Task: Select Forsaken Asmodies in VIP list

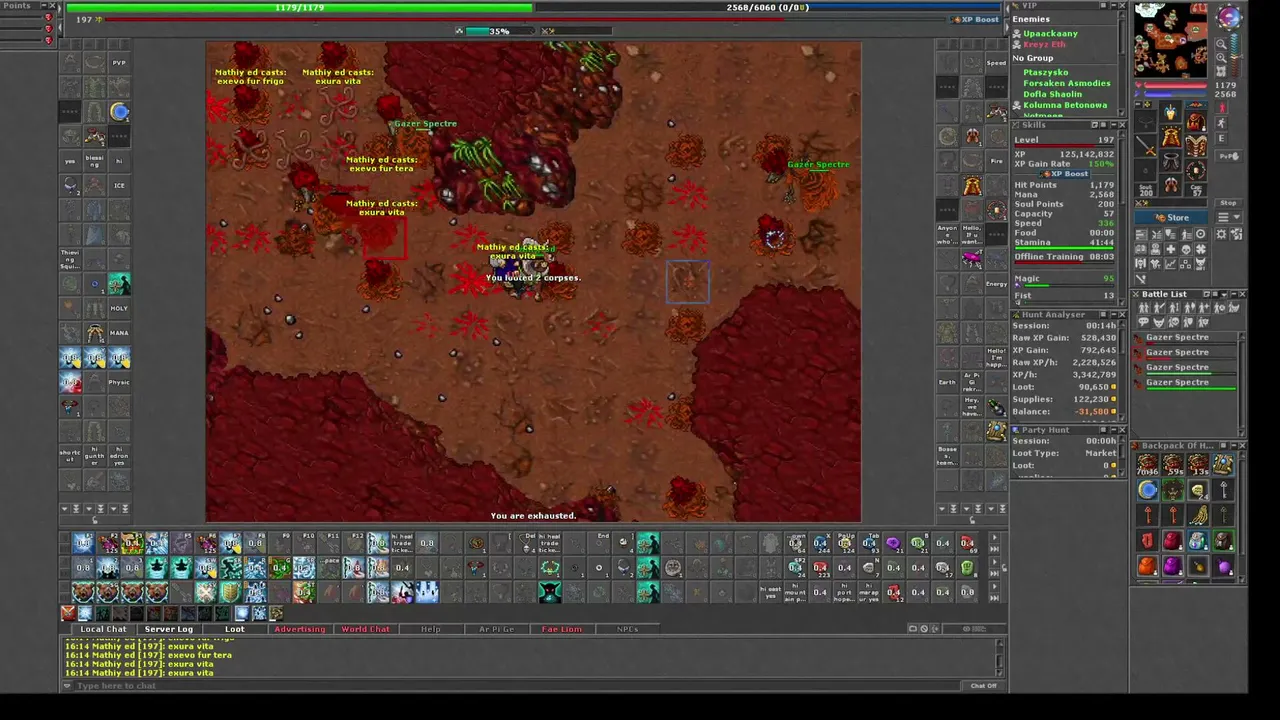Action: (x=1067, y=83)
